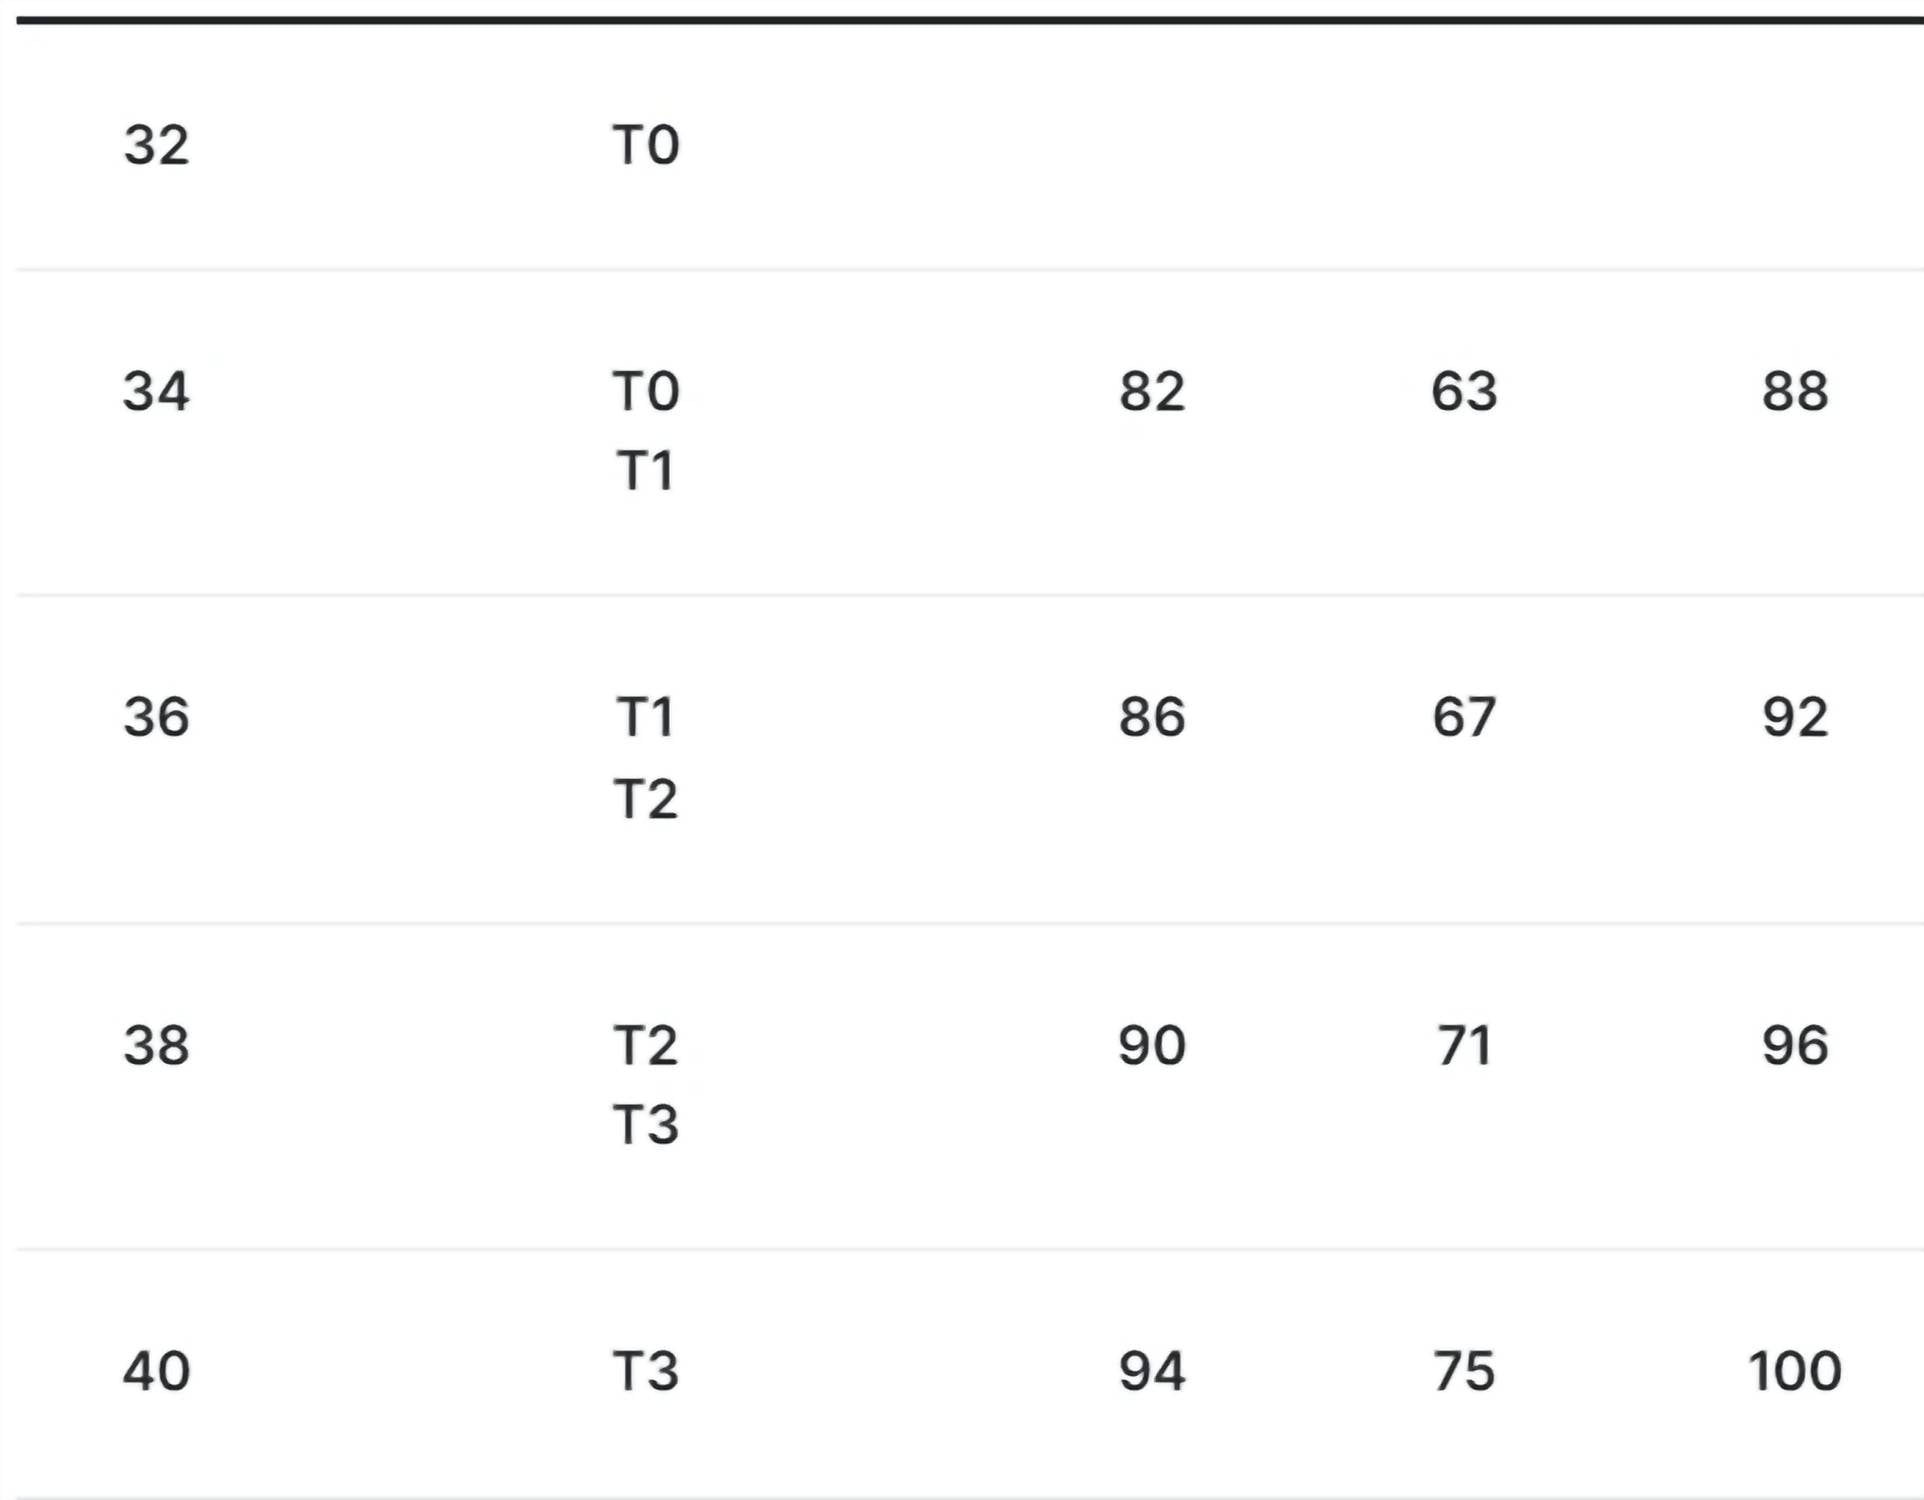Screen dimensions: 1924x1500
Task: Click the measurement value 67
Action: [x=1464, y=717]
